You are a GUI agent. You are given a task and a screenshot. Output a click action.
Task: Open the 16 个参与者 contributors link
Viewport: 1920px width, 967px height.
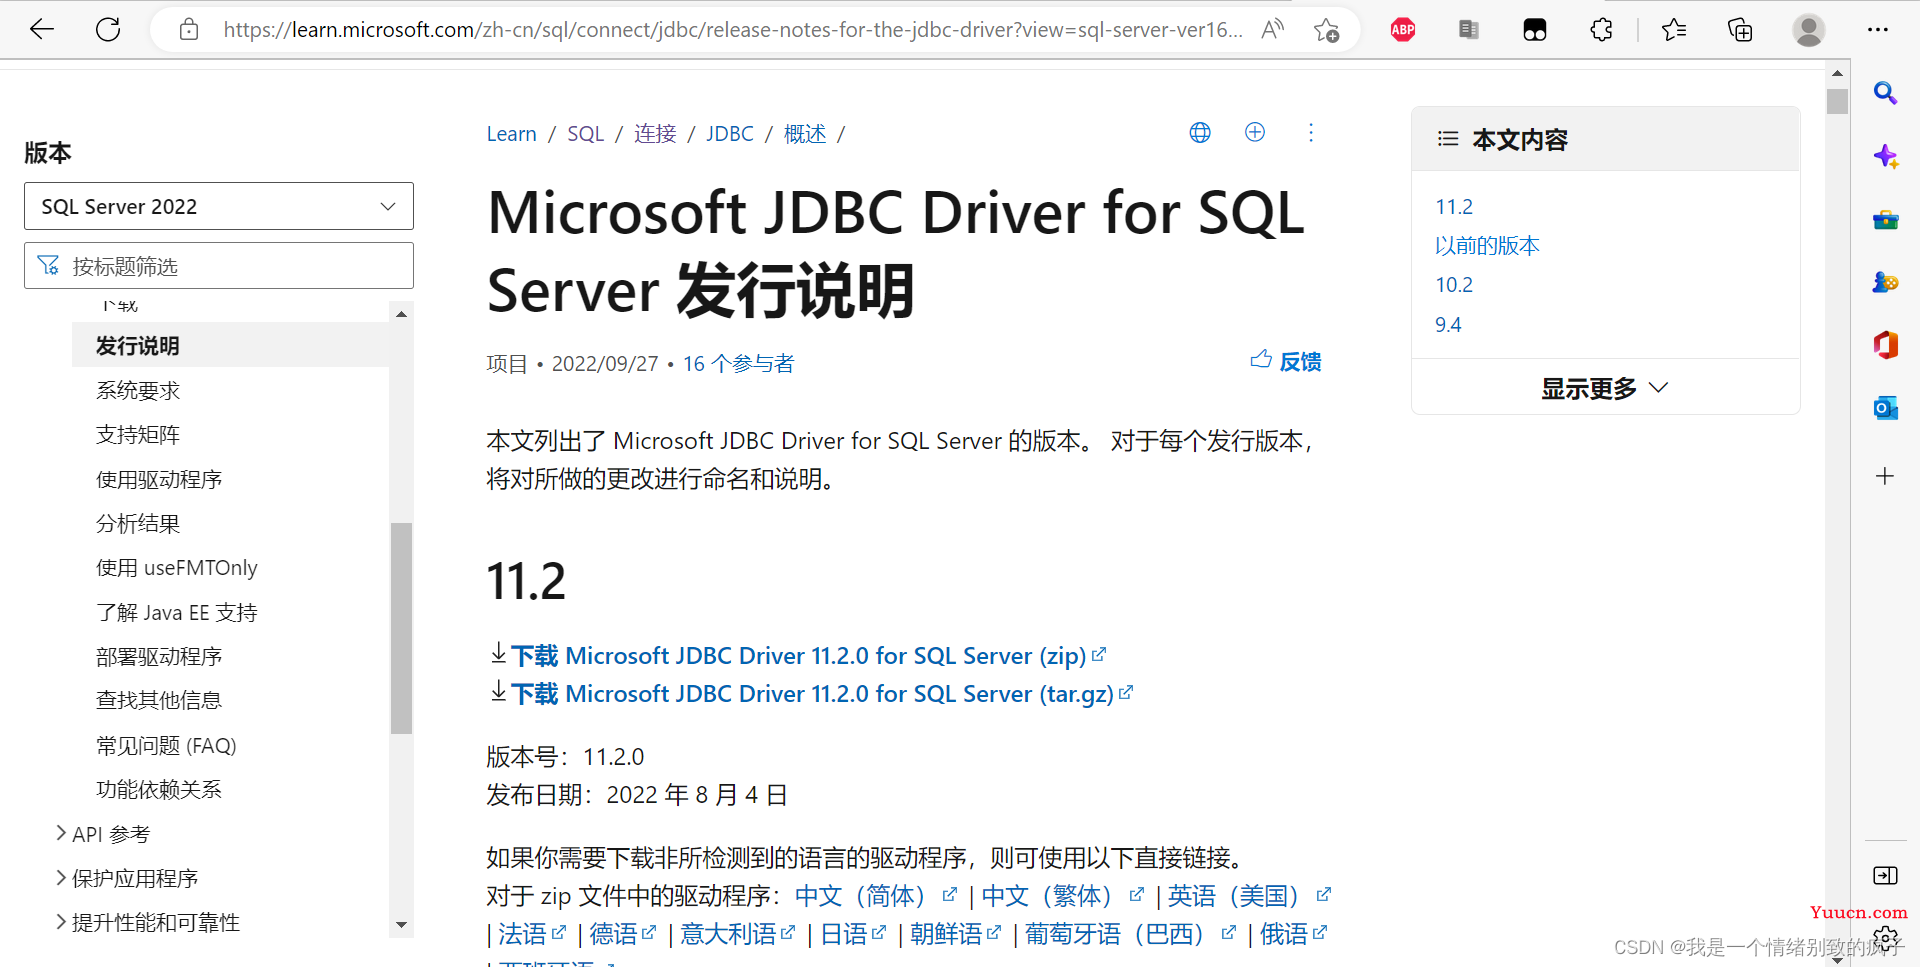tap(738, 363)
